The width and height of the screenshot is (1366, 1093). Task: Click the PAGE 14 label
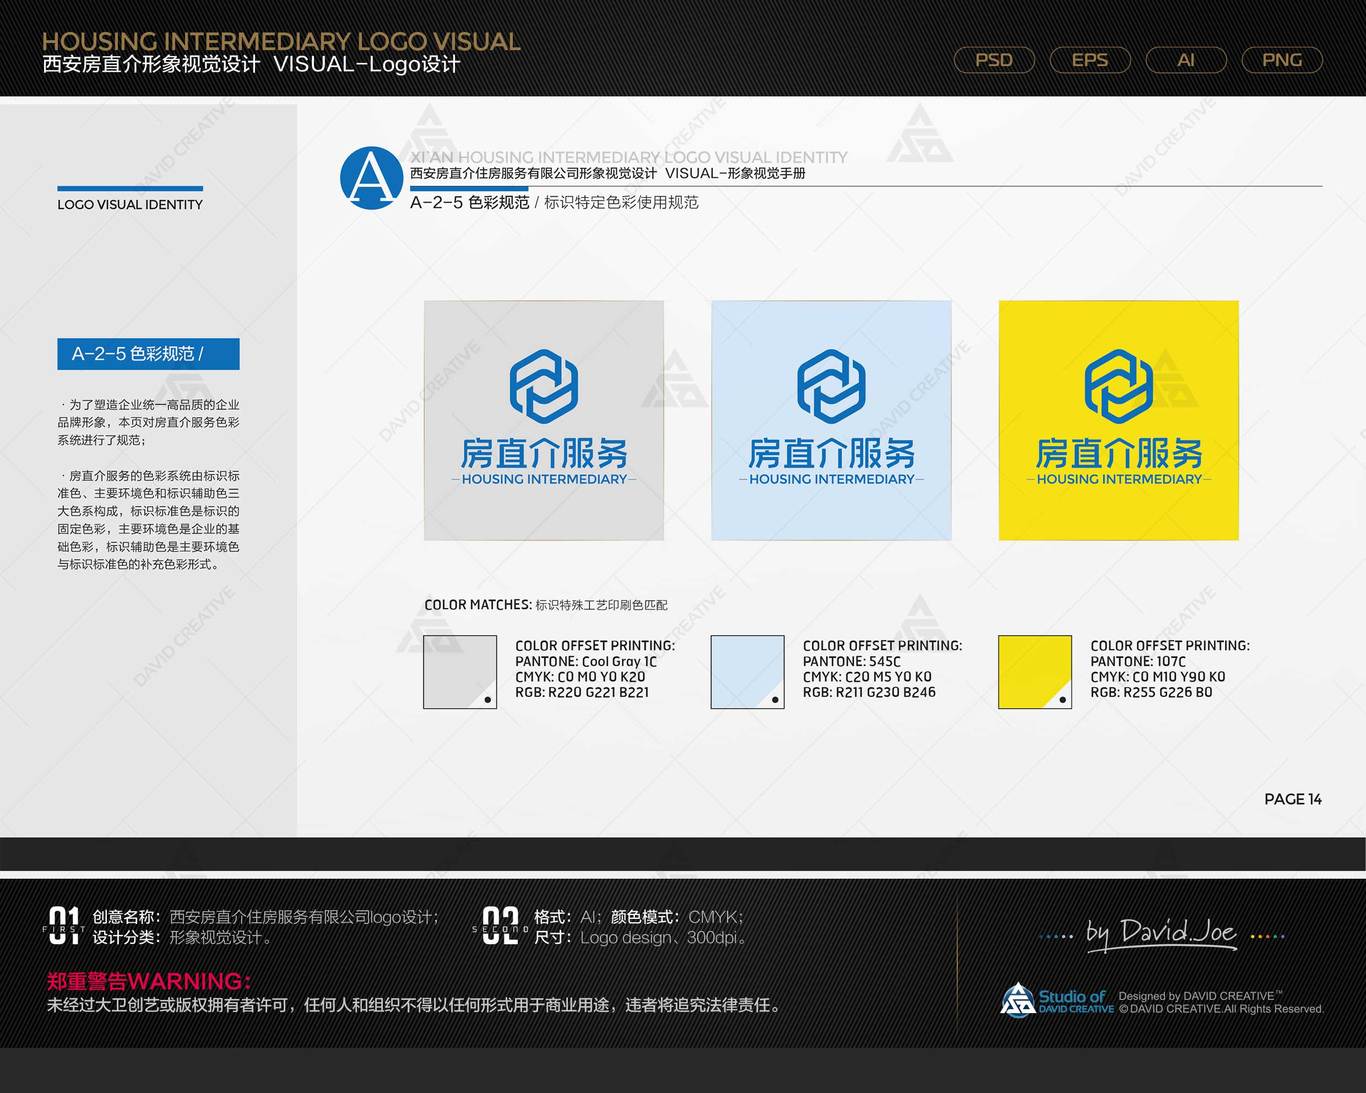[x=1293, y=799]
